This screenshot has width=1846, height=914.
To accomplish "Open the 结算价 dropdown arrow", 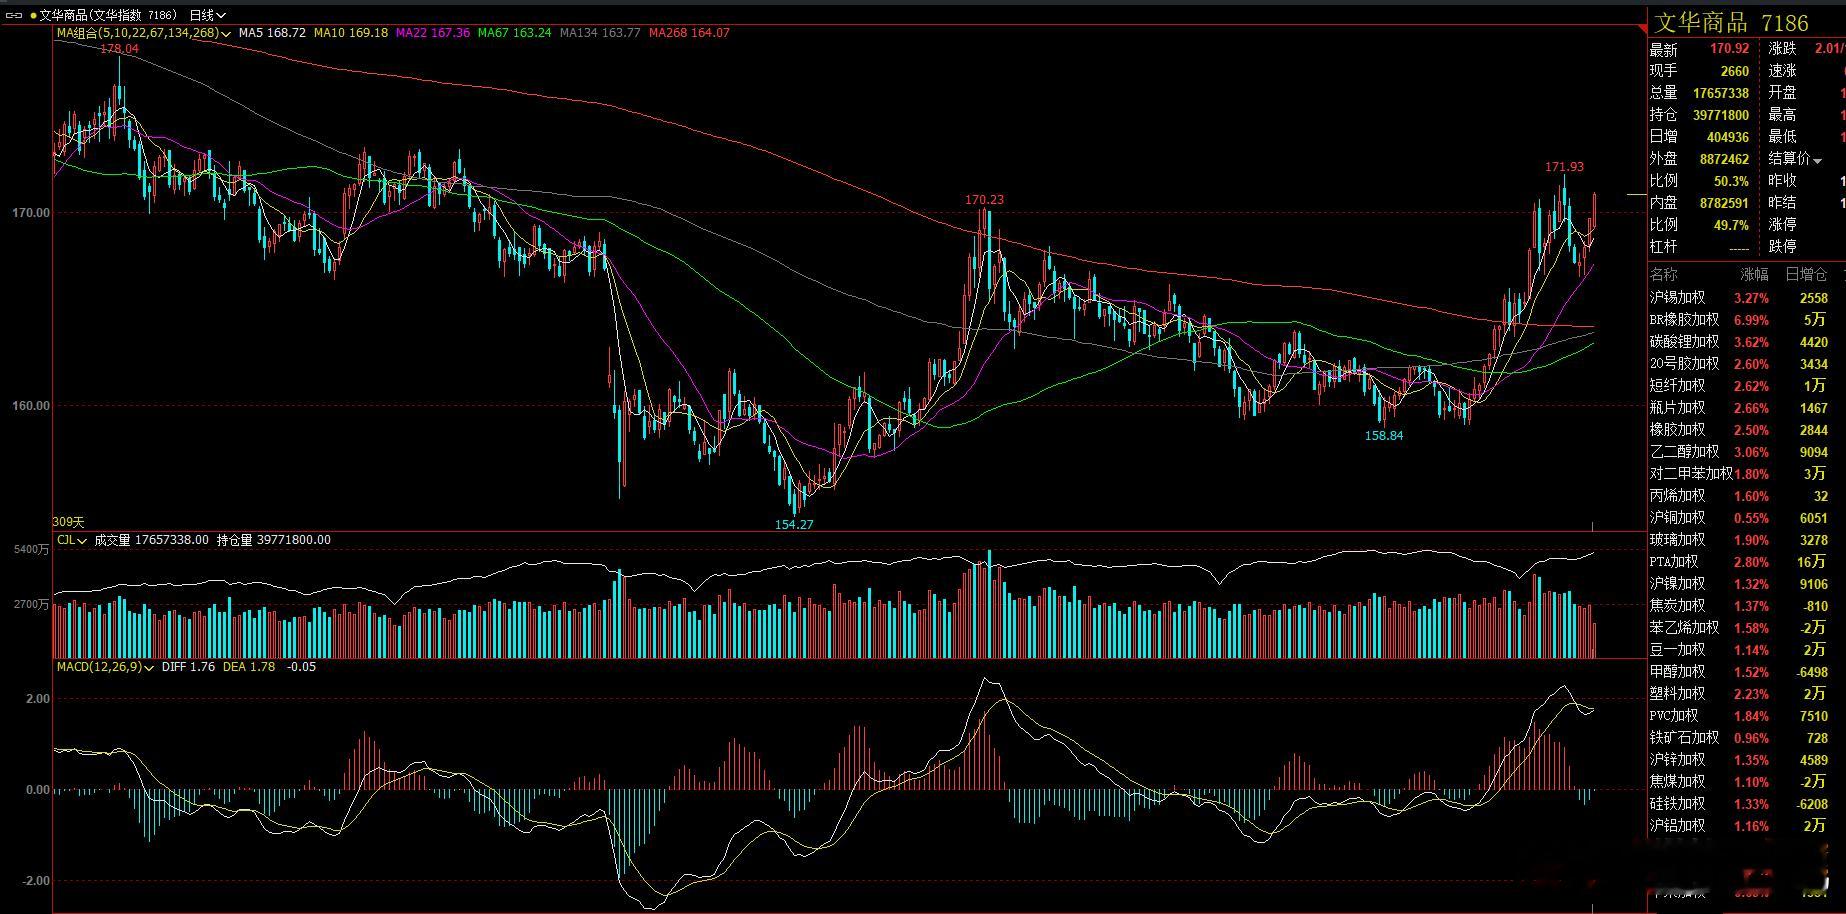I will click(1816, 160).
